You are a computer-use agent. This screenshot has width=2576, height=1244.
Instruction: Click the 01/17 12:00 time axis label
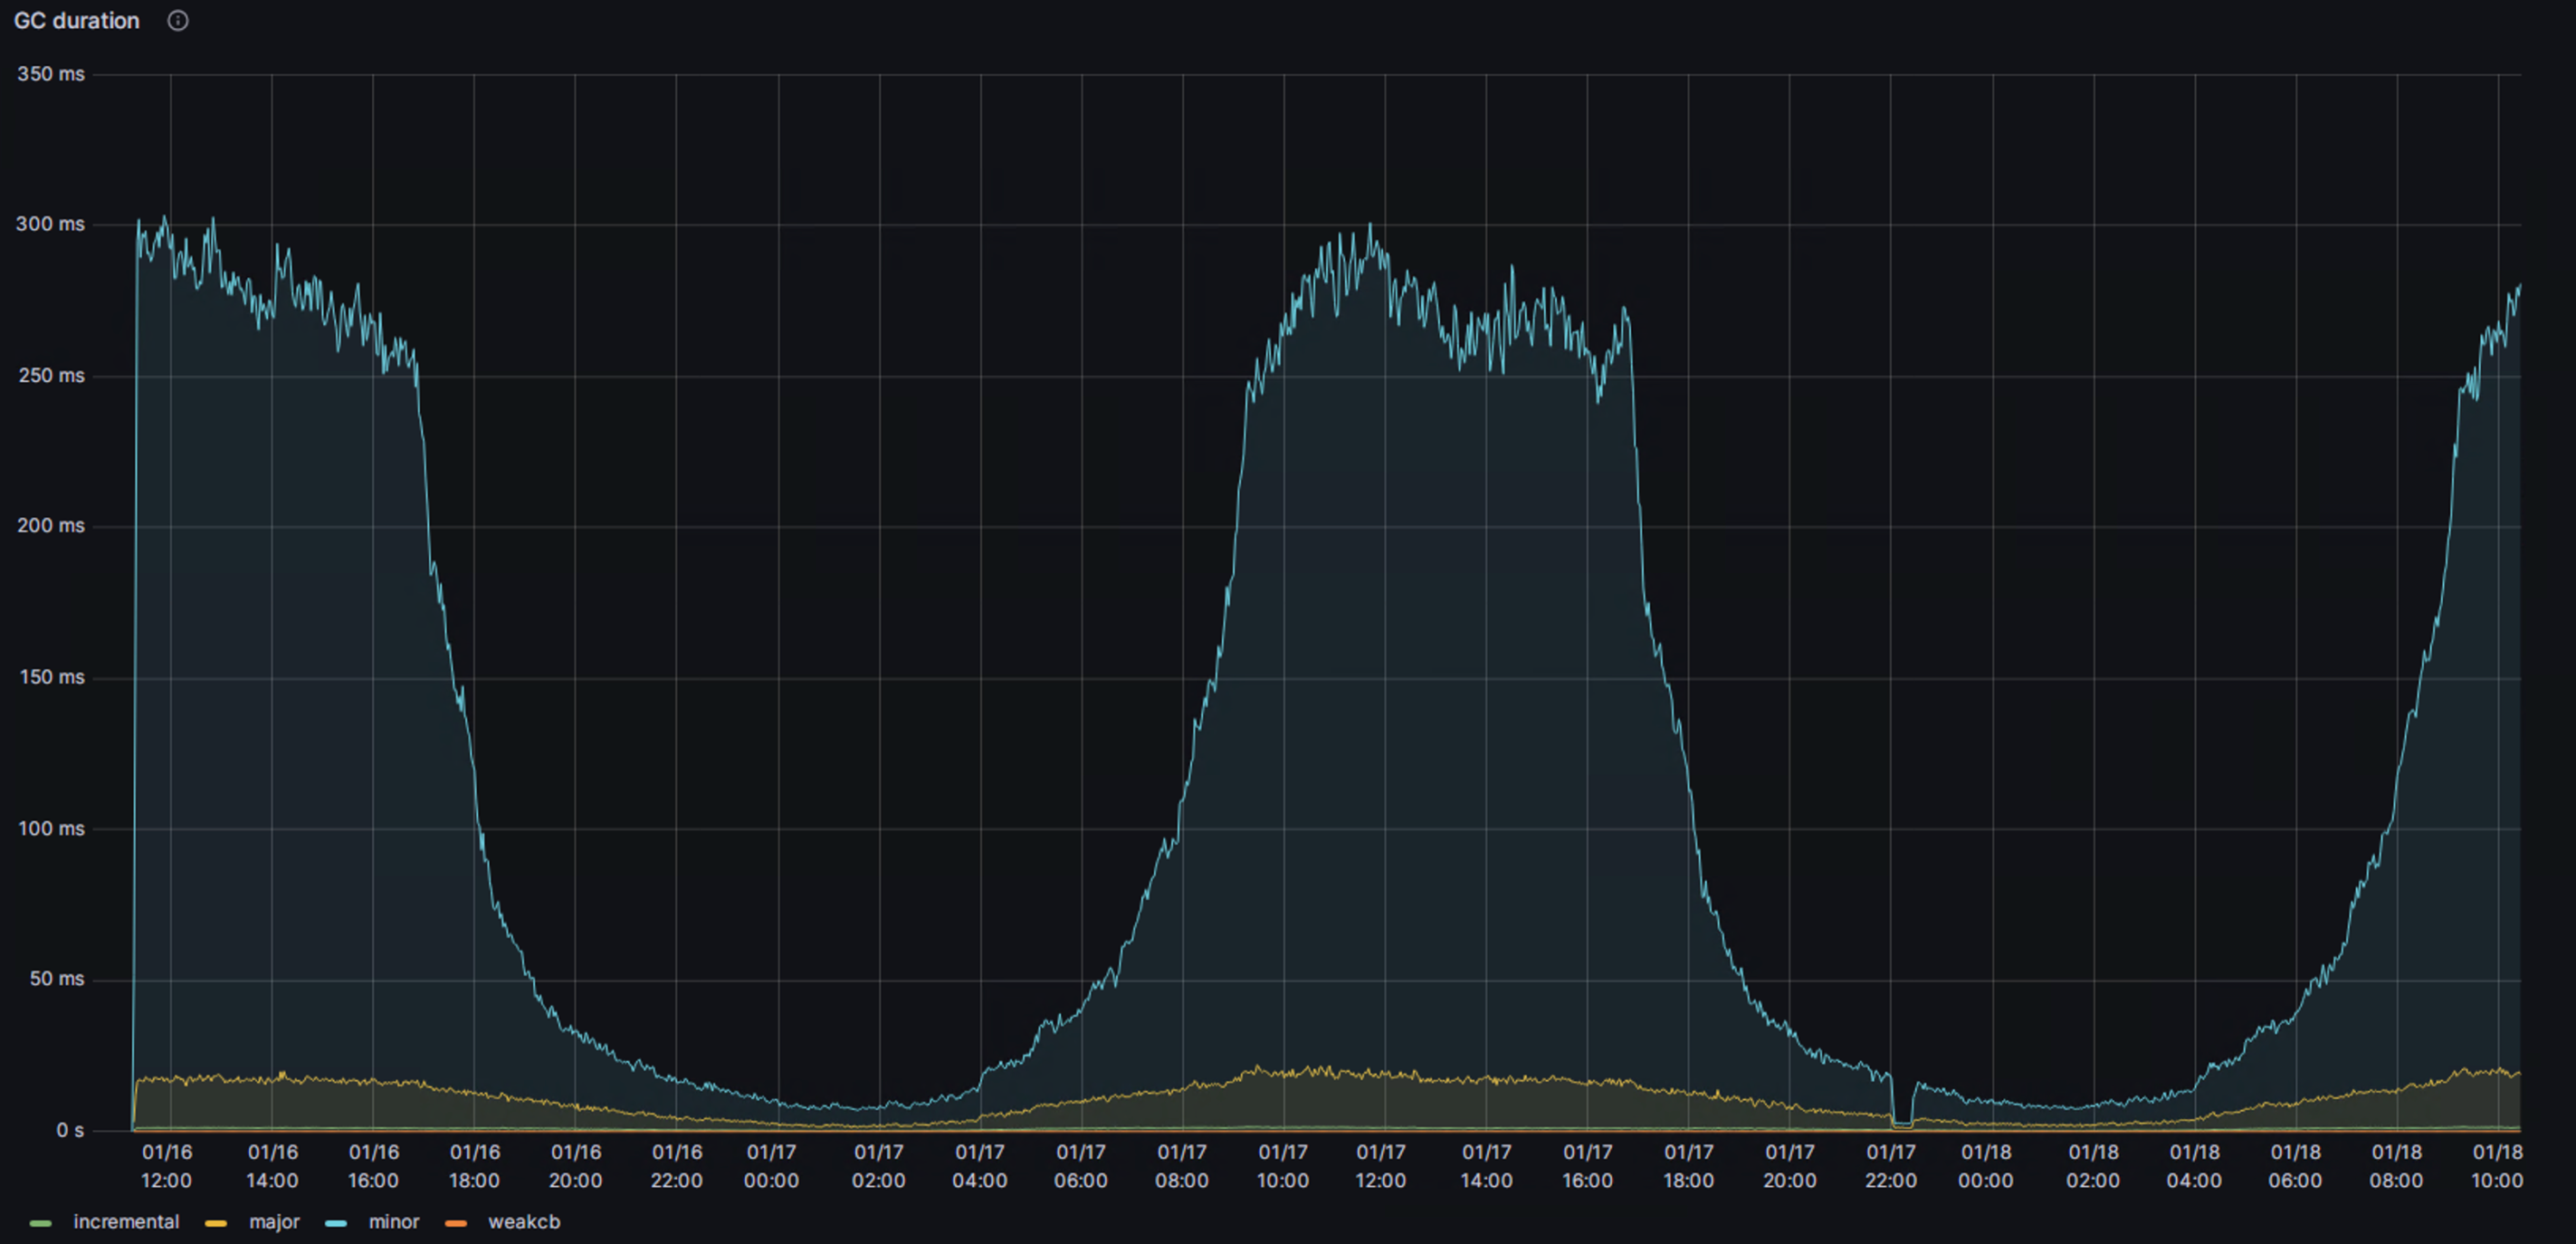pos(1380,1166)
